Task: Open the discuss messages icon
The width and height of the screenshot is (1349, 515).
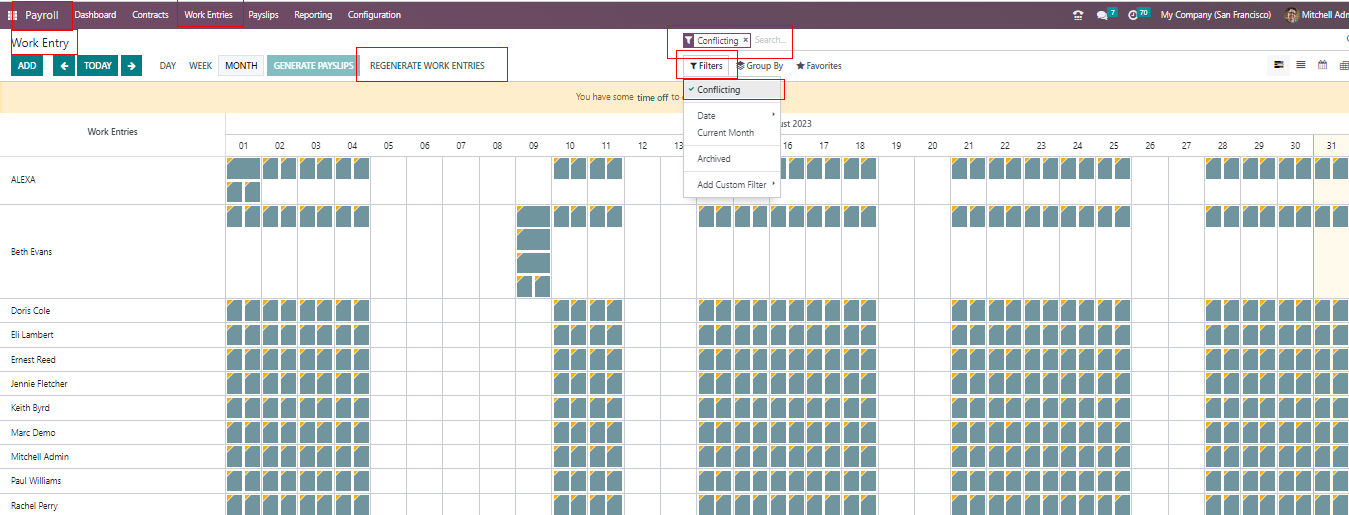Action: [x=1102, y=15]
